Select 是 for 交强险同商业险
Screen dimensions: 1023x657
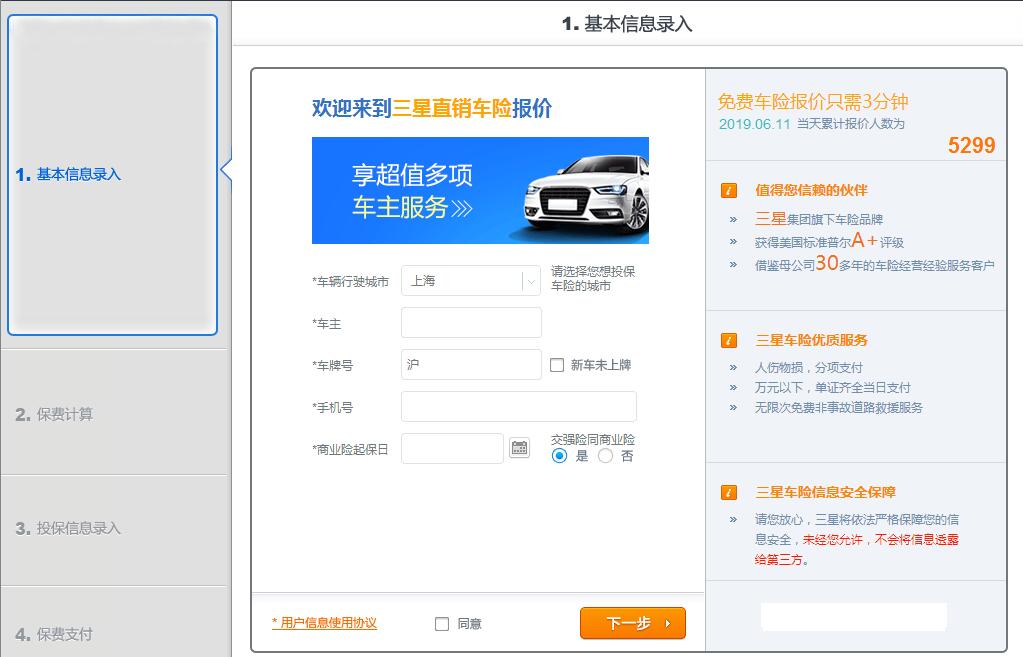pos(560,456)
